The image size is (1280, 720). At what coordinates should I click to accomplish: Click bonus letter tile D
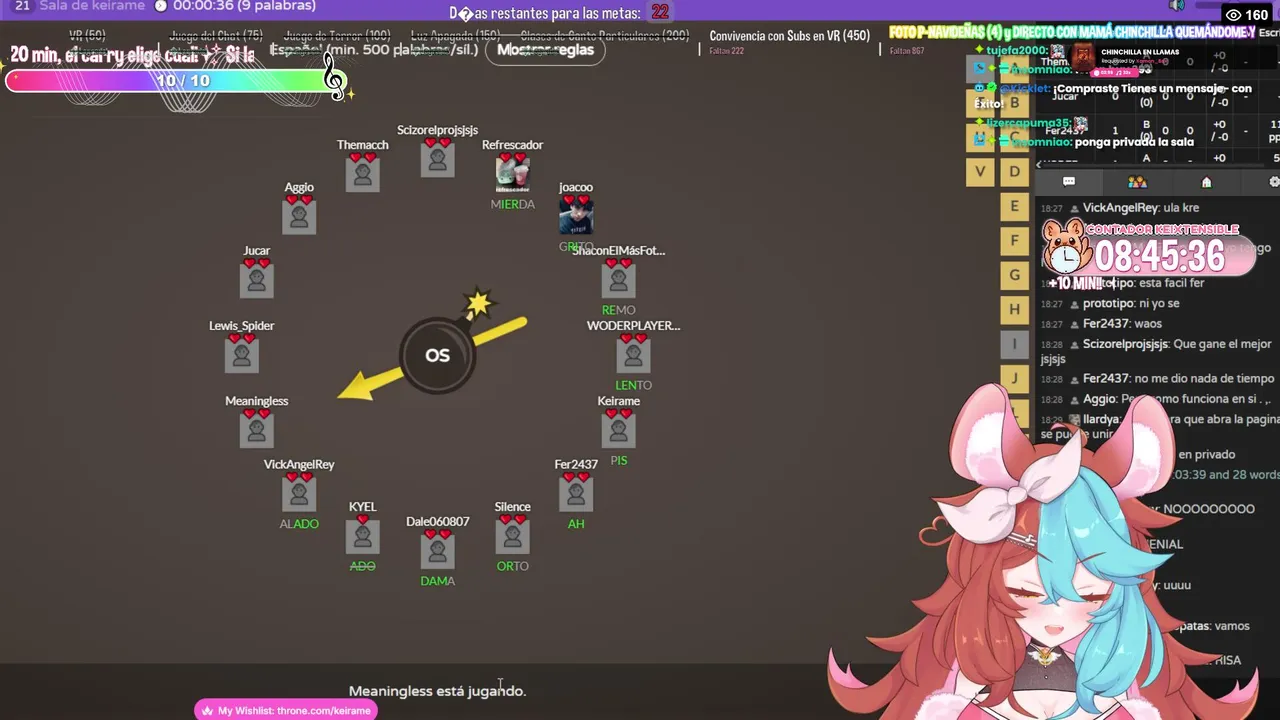pos(1014,171)
